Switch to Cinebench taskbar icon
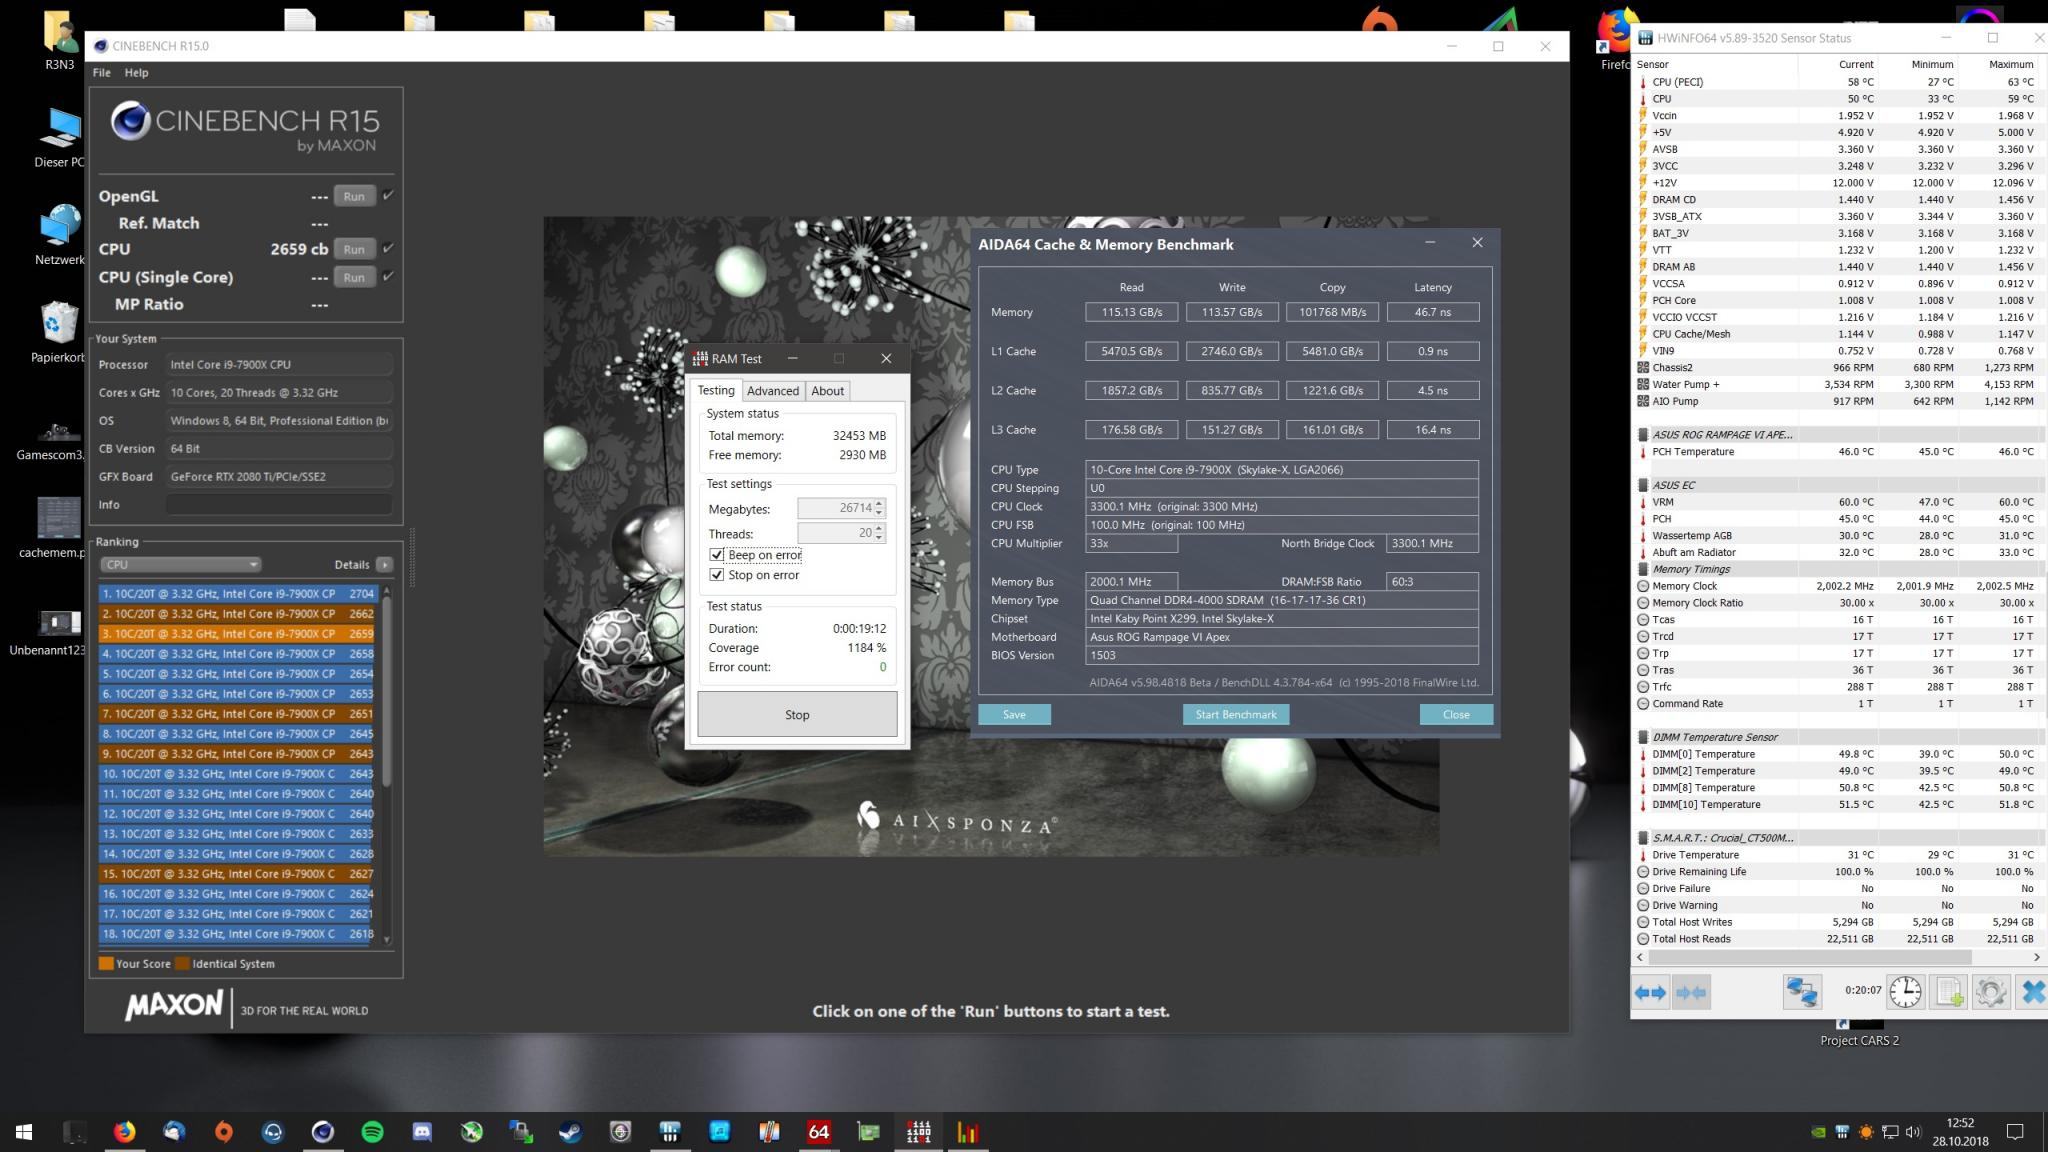 coord(322,1132)
